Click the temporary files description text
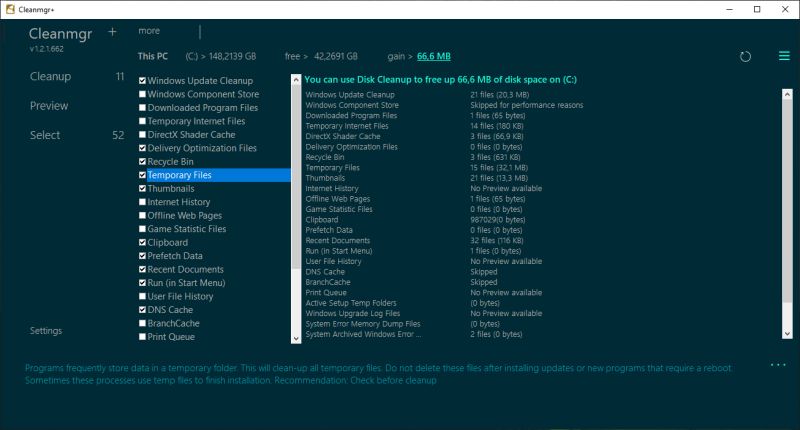The image size is (800, 430). 379,374
